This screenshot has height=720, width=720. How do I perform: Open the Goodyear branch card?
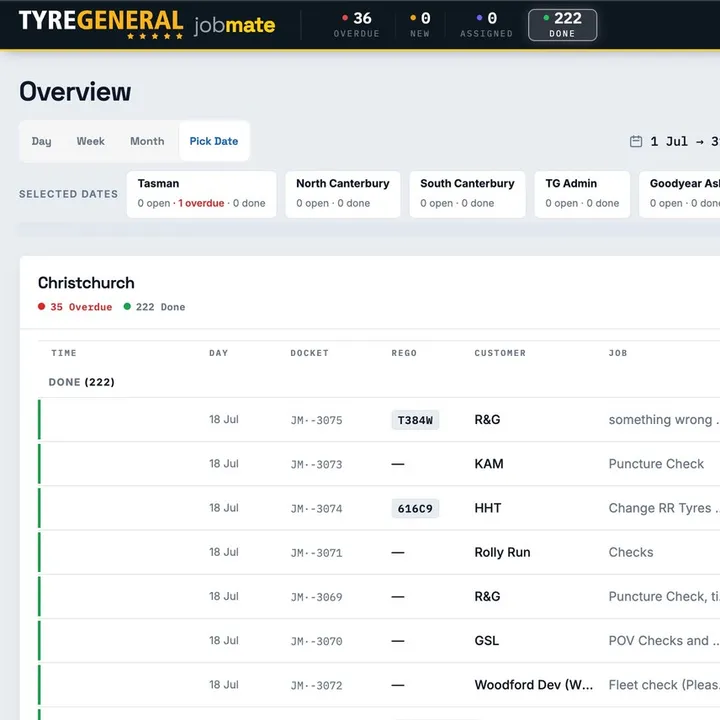point(680,194)
